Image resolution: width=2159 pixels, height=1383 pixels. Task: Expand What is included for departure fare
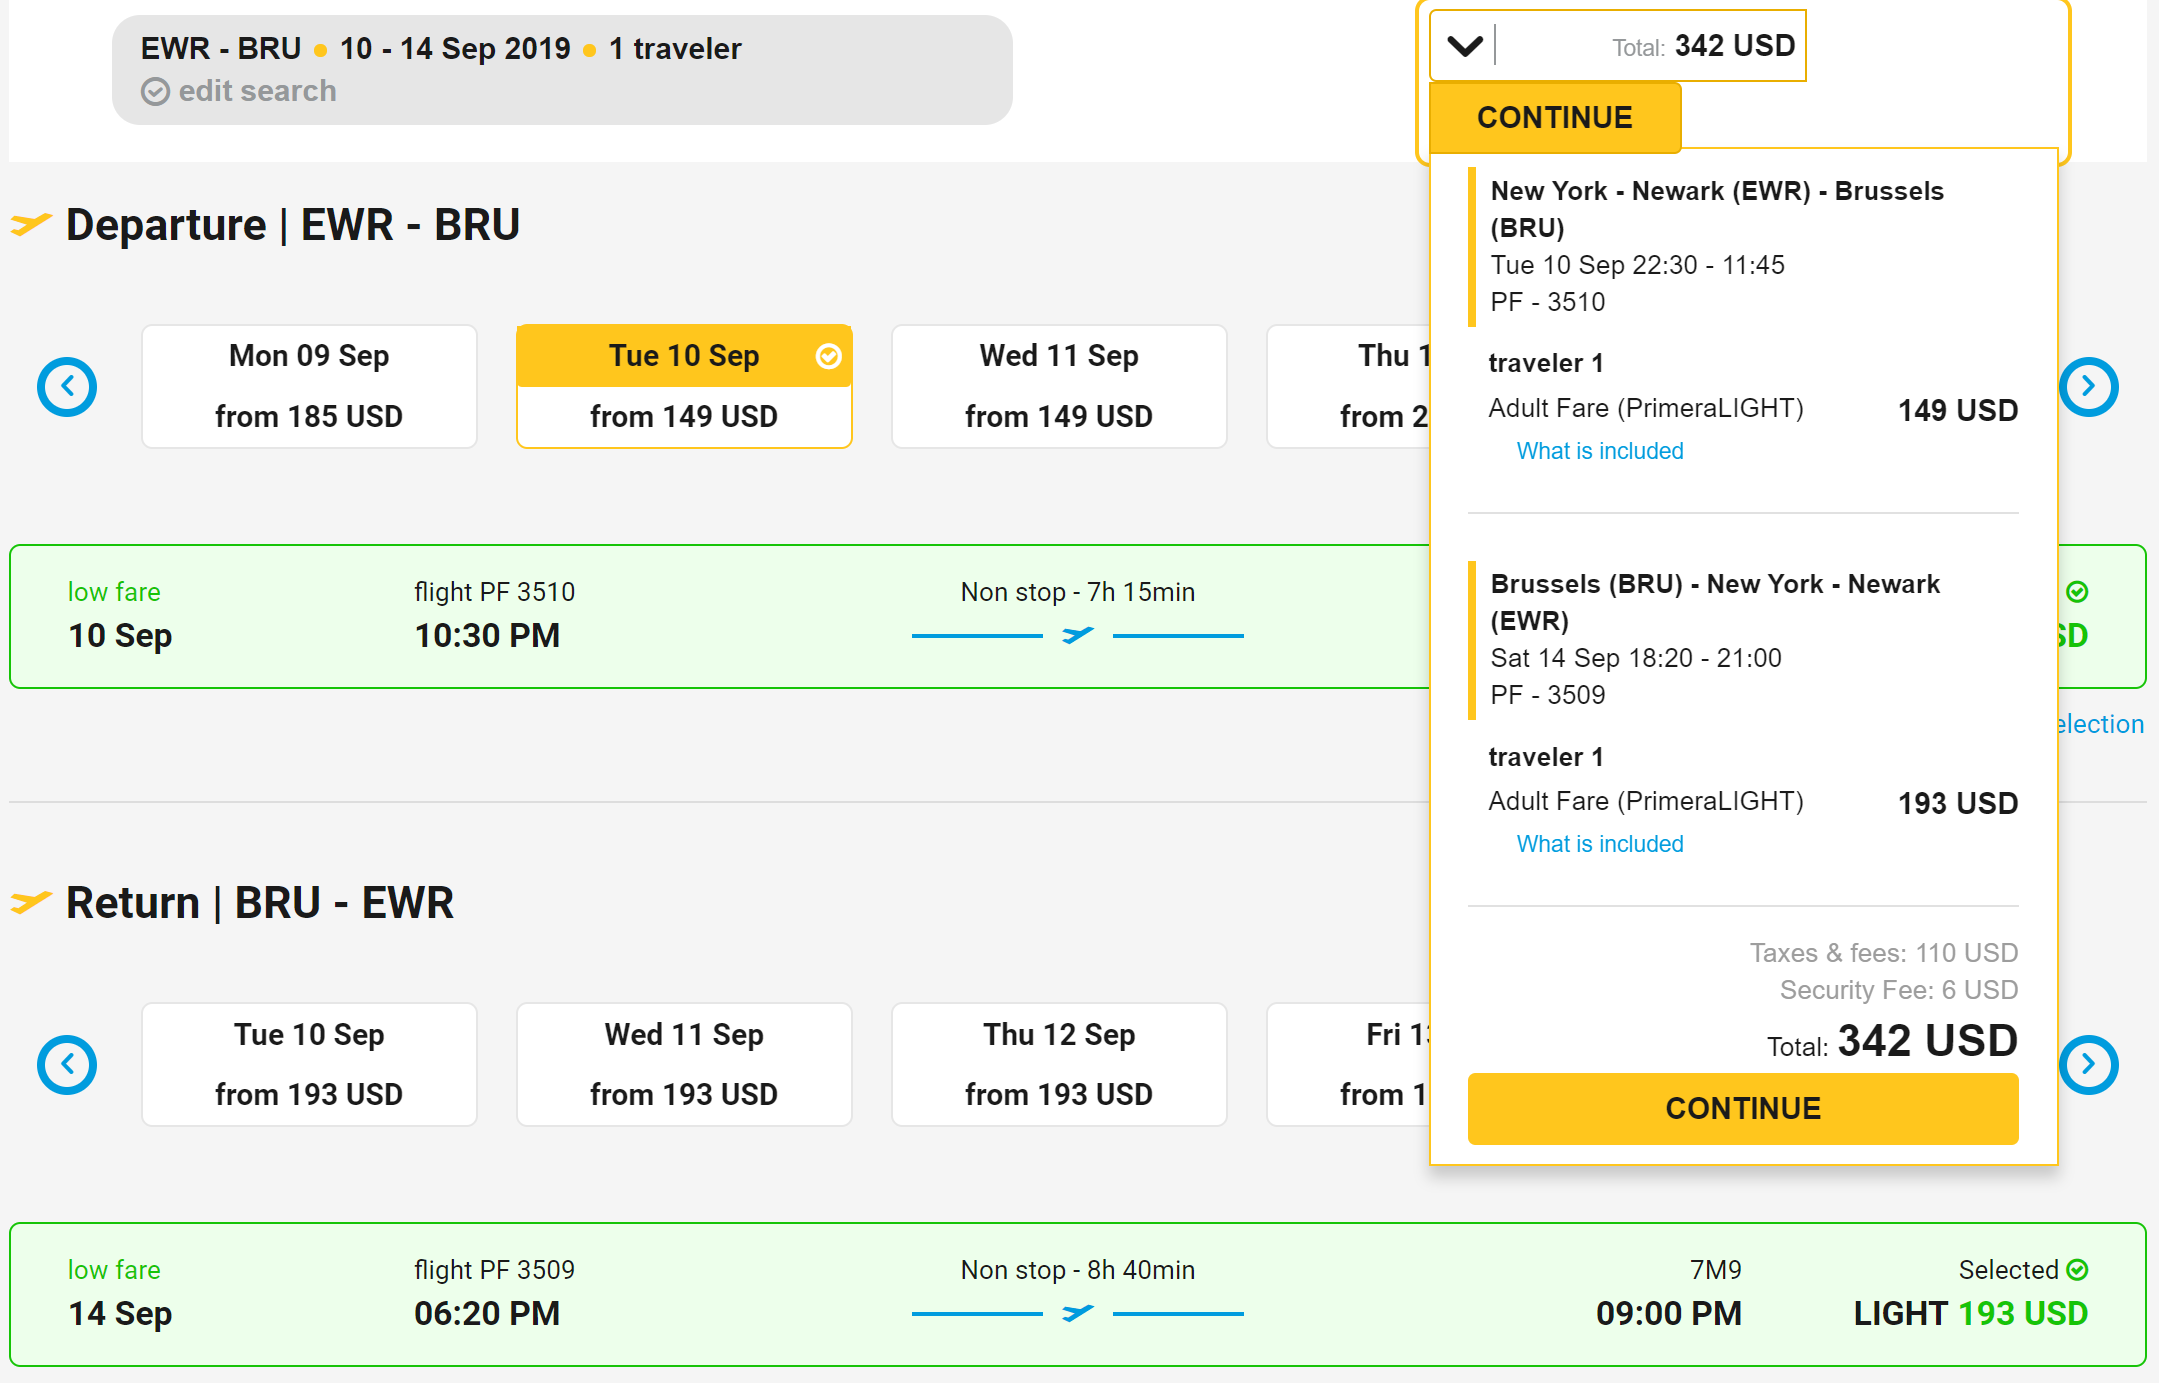(x=1599, y=451)
